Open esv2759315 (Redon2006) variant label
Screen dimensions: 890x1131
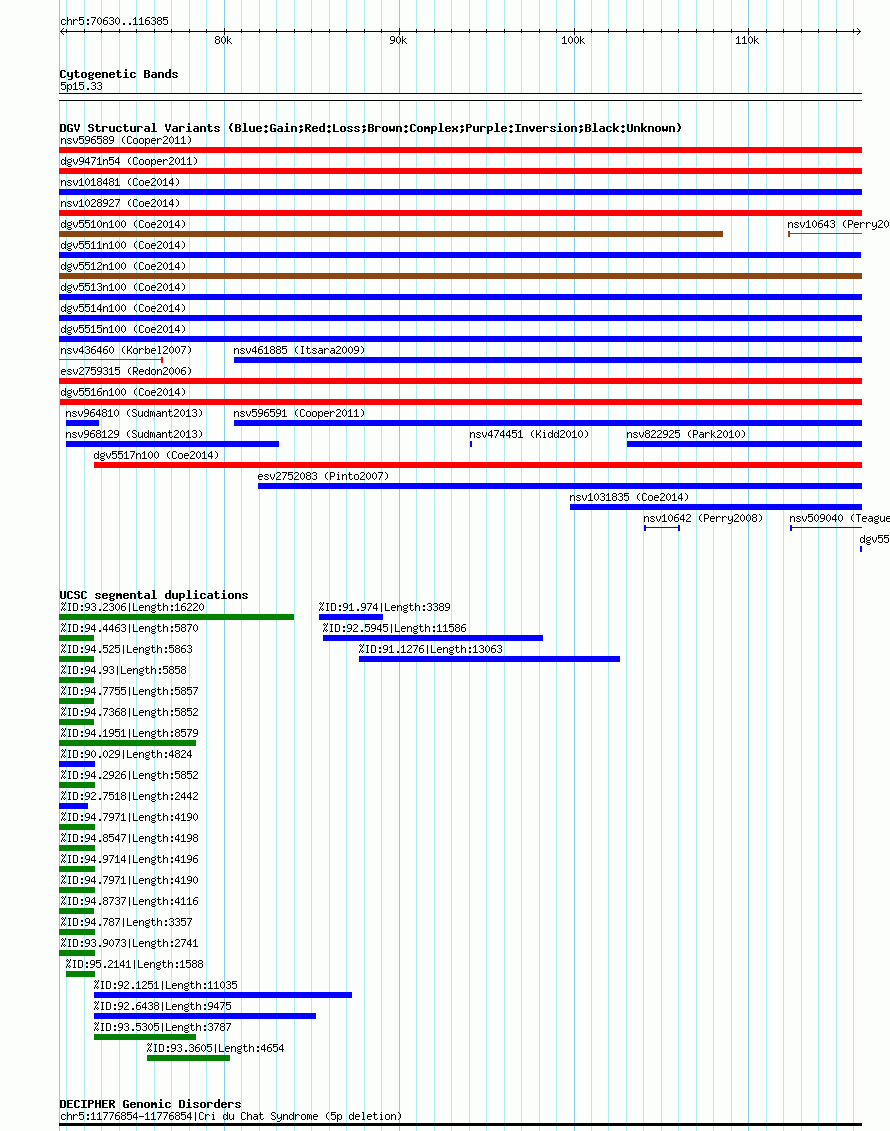(125, 371)
